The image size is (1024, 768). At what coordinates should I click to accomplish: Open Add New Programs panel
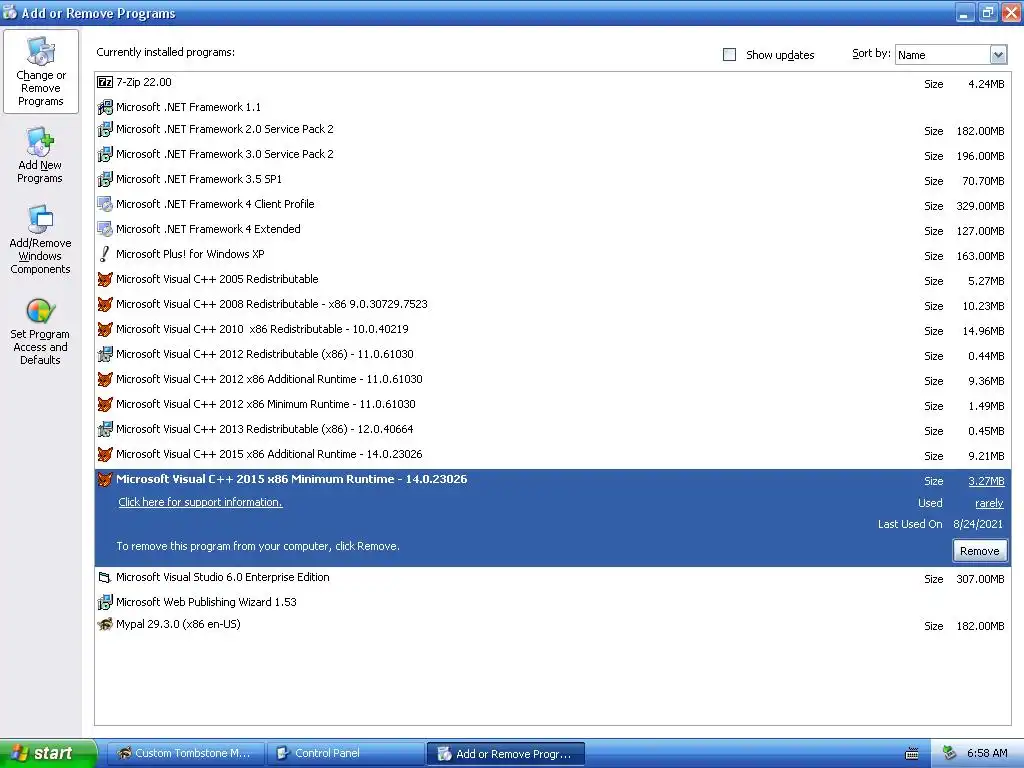pyautogui.click(x=40, y=155)
